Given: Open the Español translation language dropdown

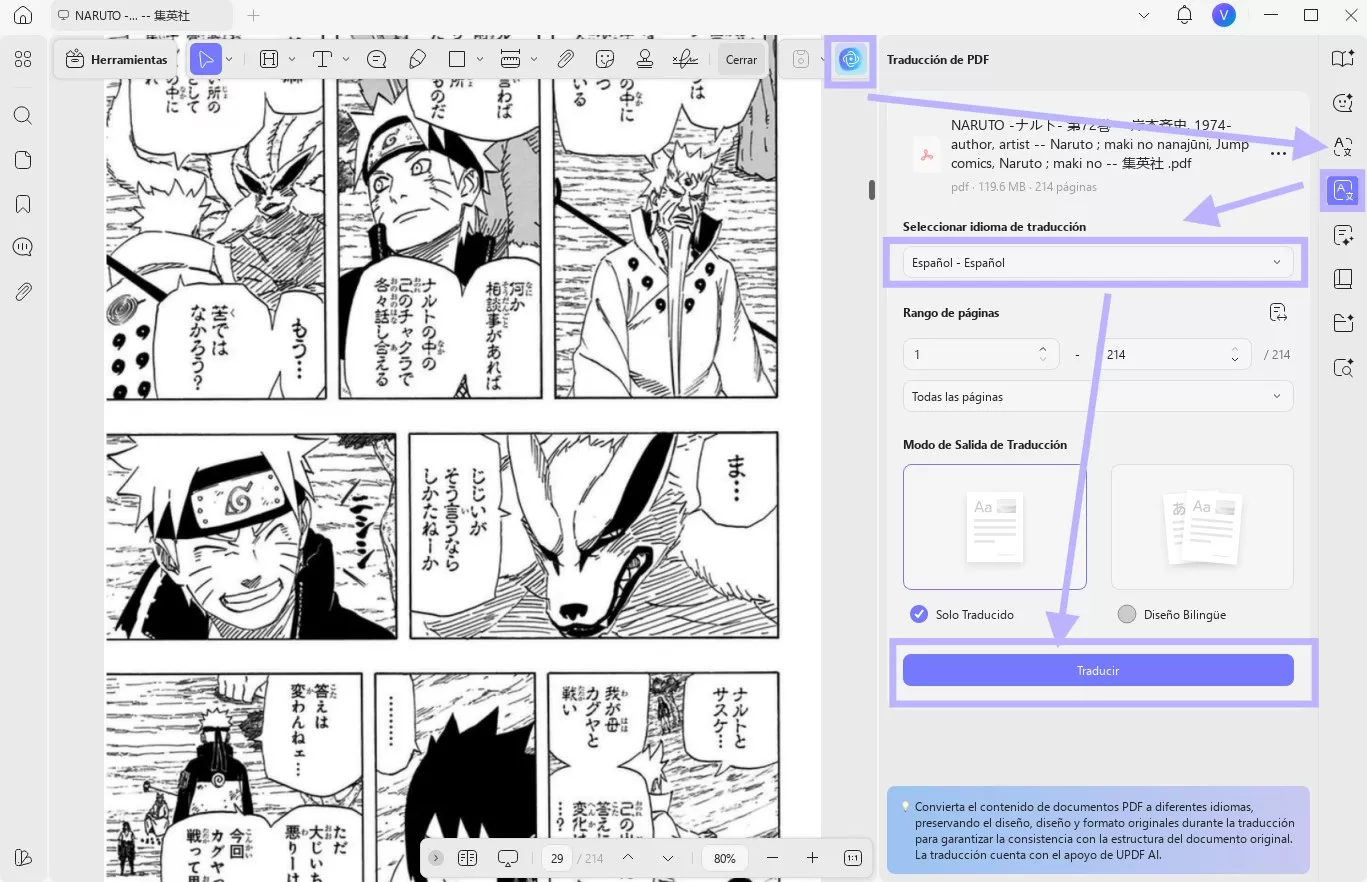Looking at the screenshot, I should (1097, 262).
